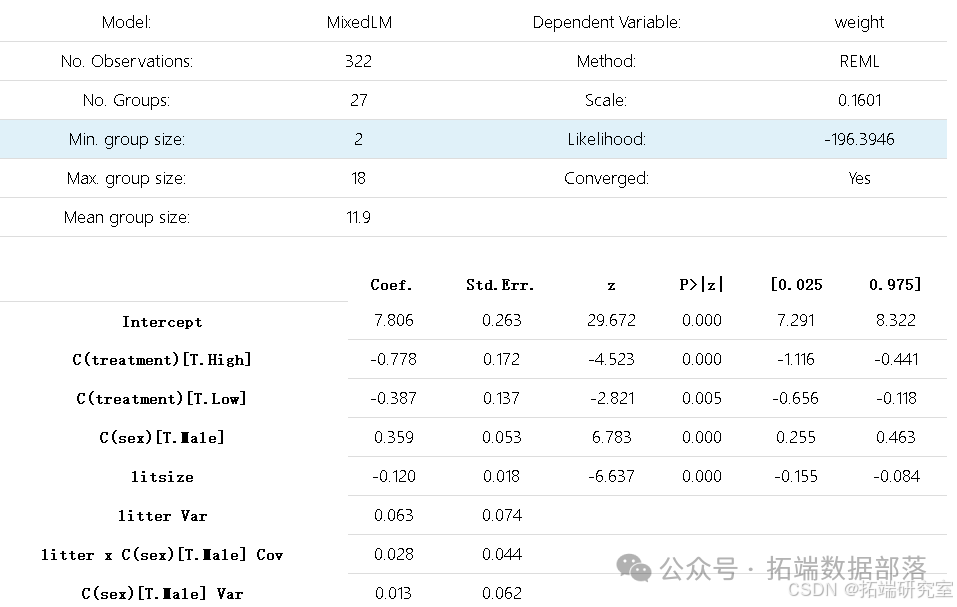Image resolution: width=957 pixels, height=607 pixels.
Task: Click the C(treatment)[T.Low] row label
Action: pos(162,399)
